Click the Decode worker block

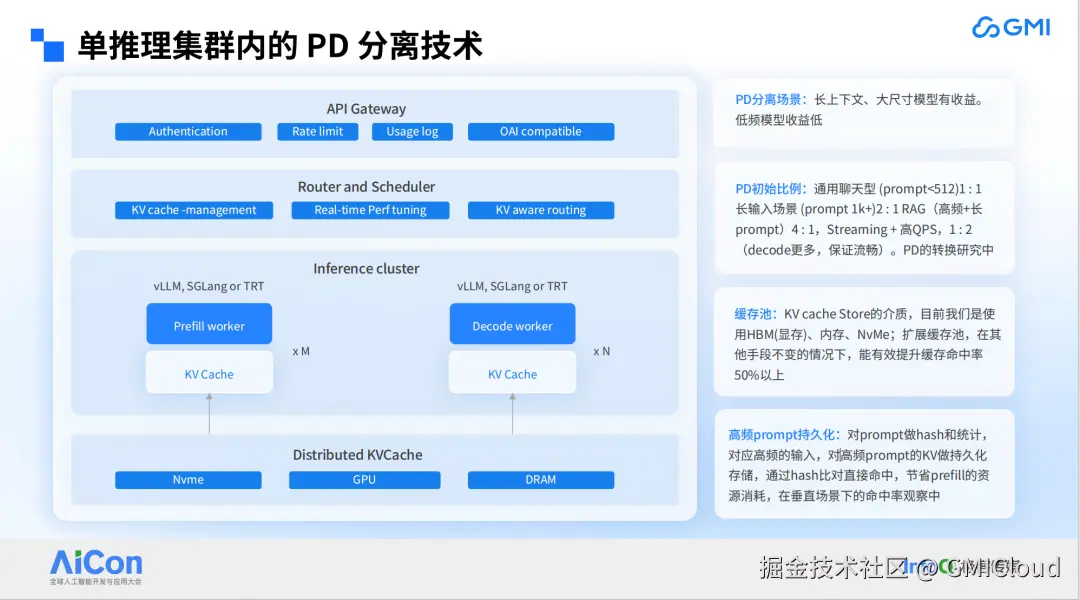pos(512,323)
